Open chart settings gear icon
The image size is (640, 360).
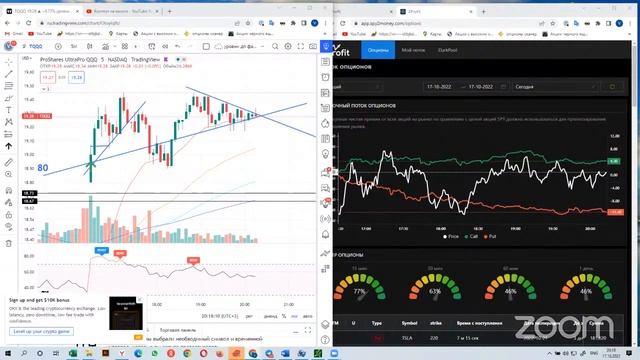pyautogui.click(x=288, y=47)
